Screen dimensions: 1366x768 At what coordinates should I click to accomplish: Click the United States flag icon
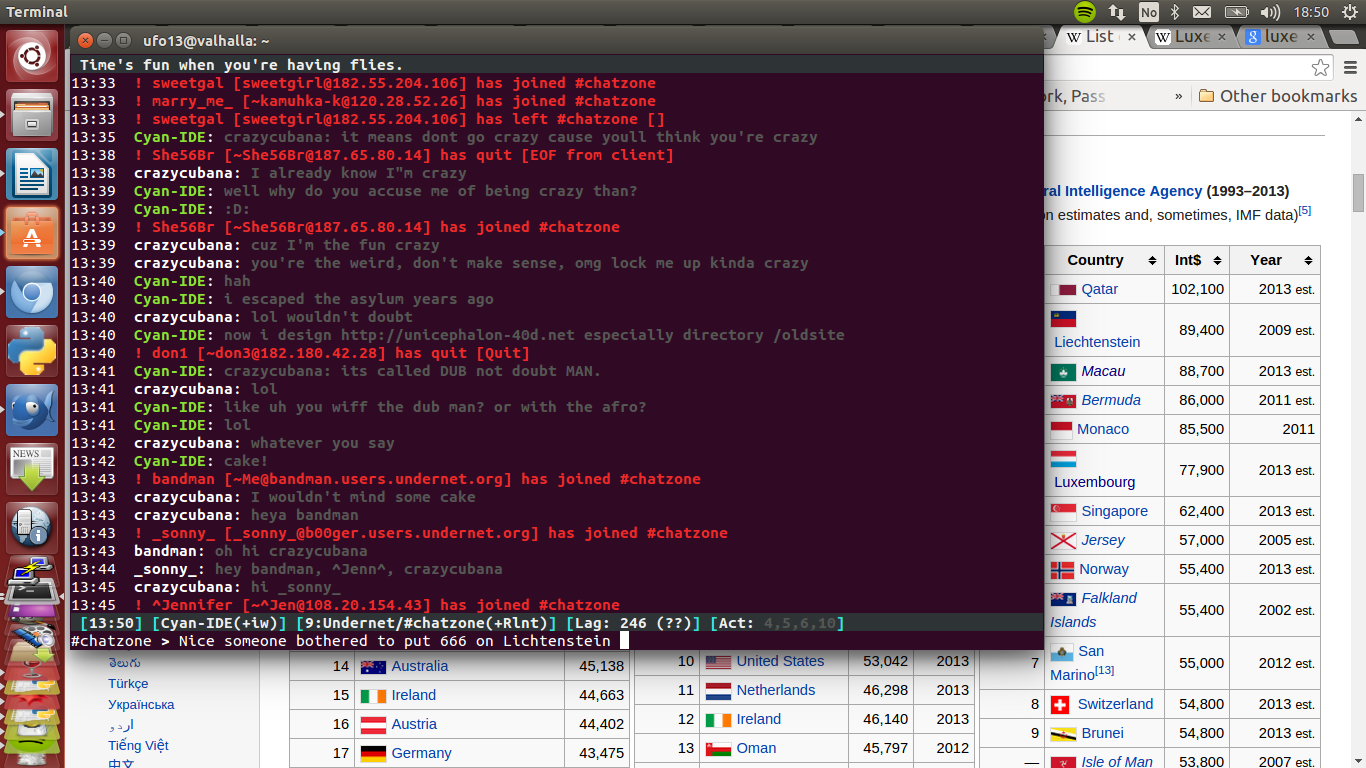718,661
